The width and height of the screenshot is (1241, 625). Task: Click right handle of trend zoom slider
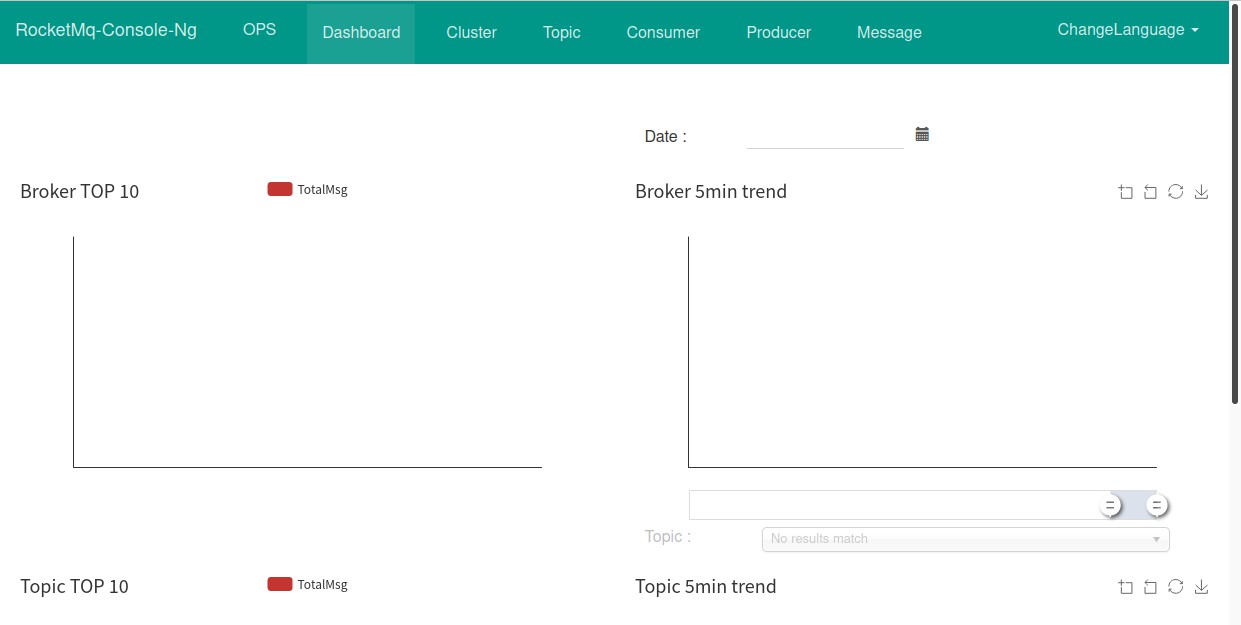coord(1156,505)
